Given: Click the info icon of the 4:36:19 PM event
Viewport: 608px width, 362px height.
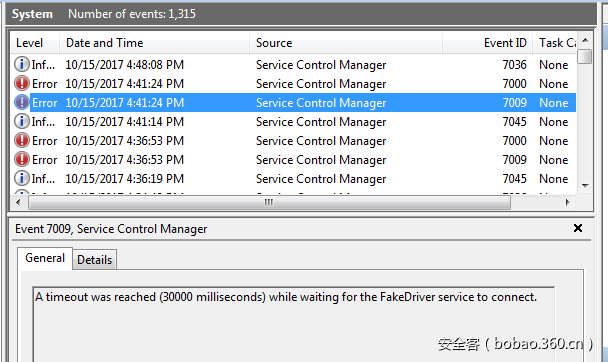Looking at the screenshot, I should coord(22,178).
